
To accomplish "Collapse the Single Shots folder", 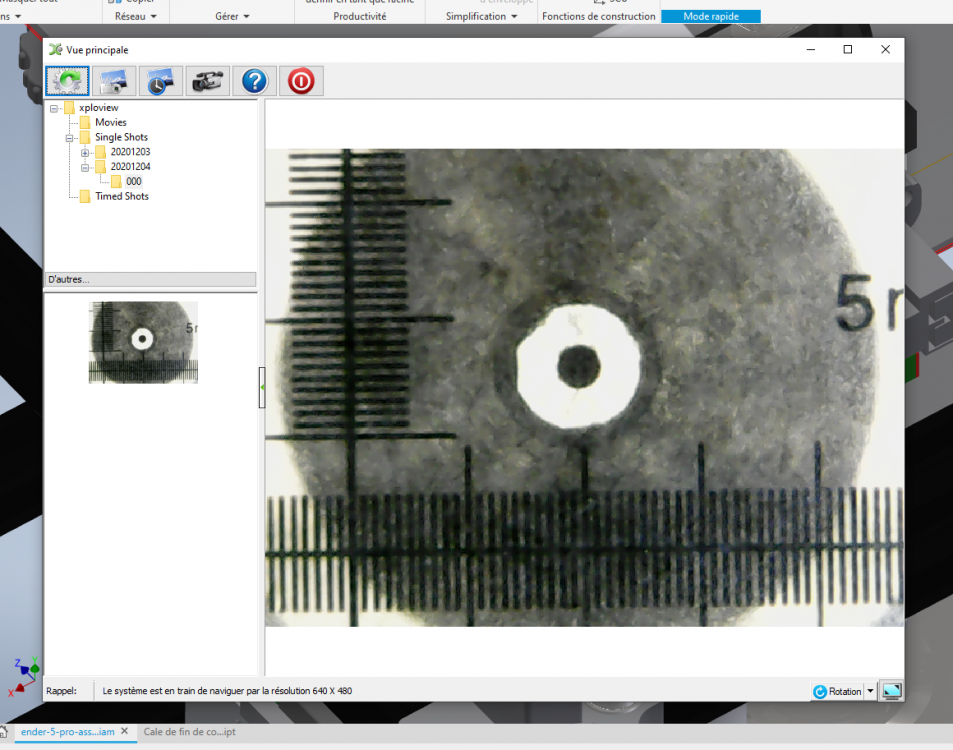I will pyautogui.click(x=69, y=138).
